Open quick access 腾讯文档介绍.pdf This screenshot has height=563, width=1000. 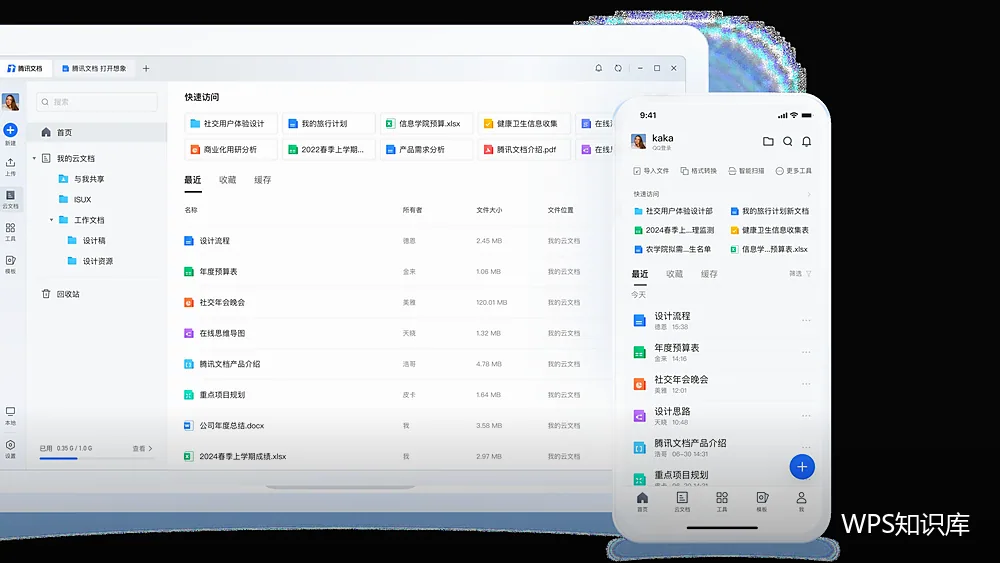point(524,149)
